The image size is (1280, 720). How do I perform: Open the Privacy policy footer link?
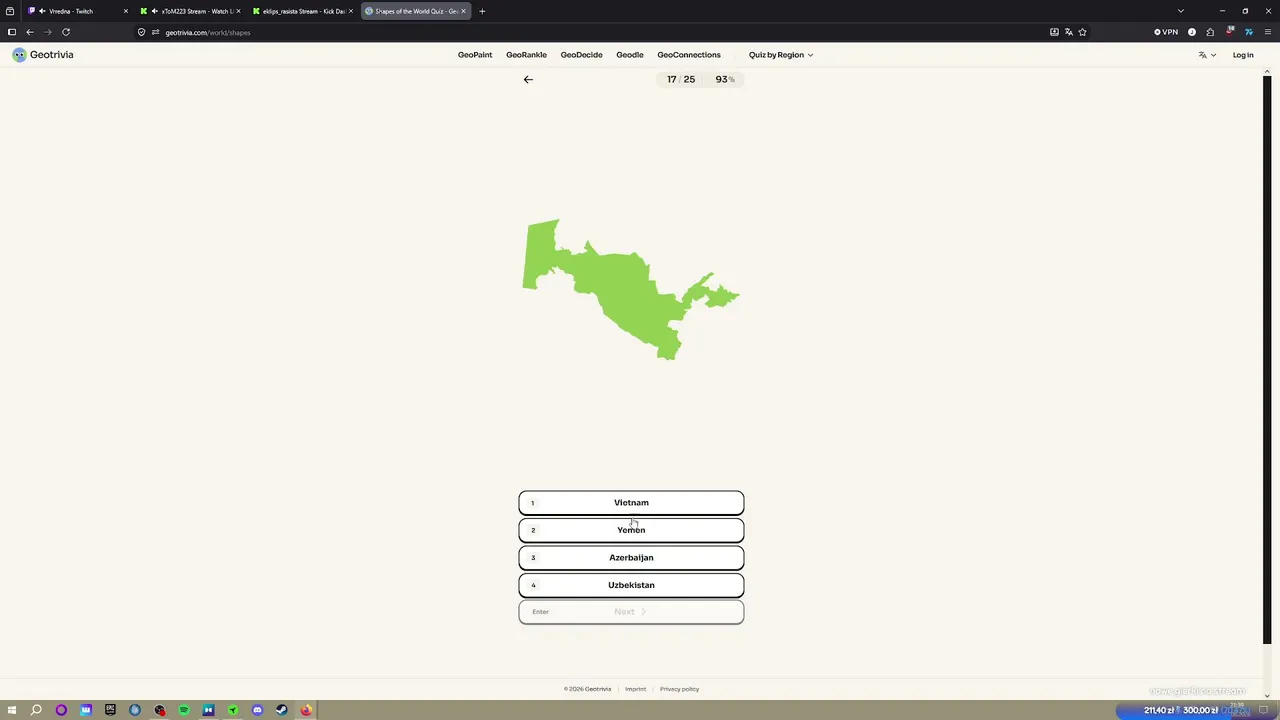(x=679, y=689)
